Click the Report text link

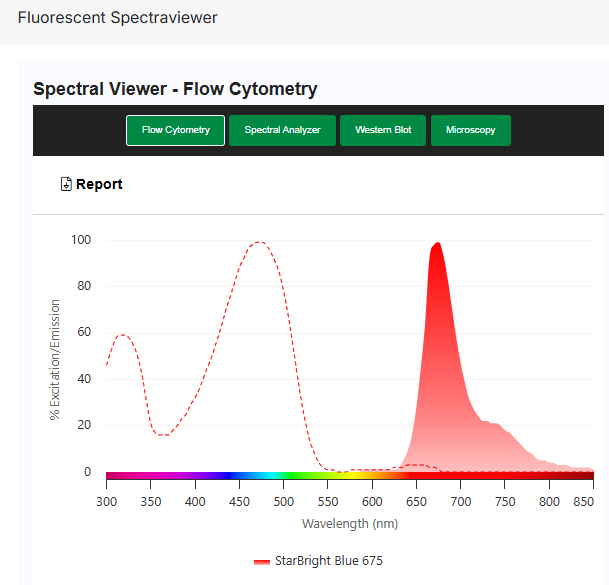(x=99, y=184)
